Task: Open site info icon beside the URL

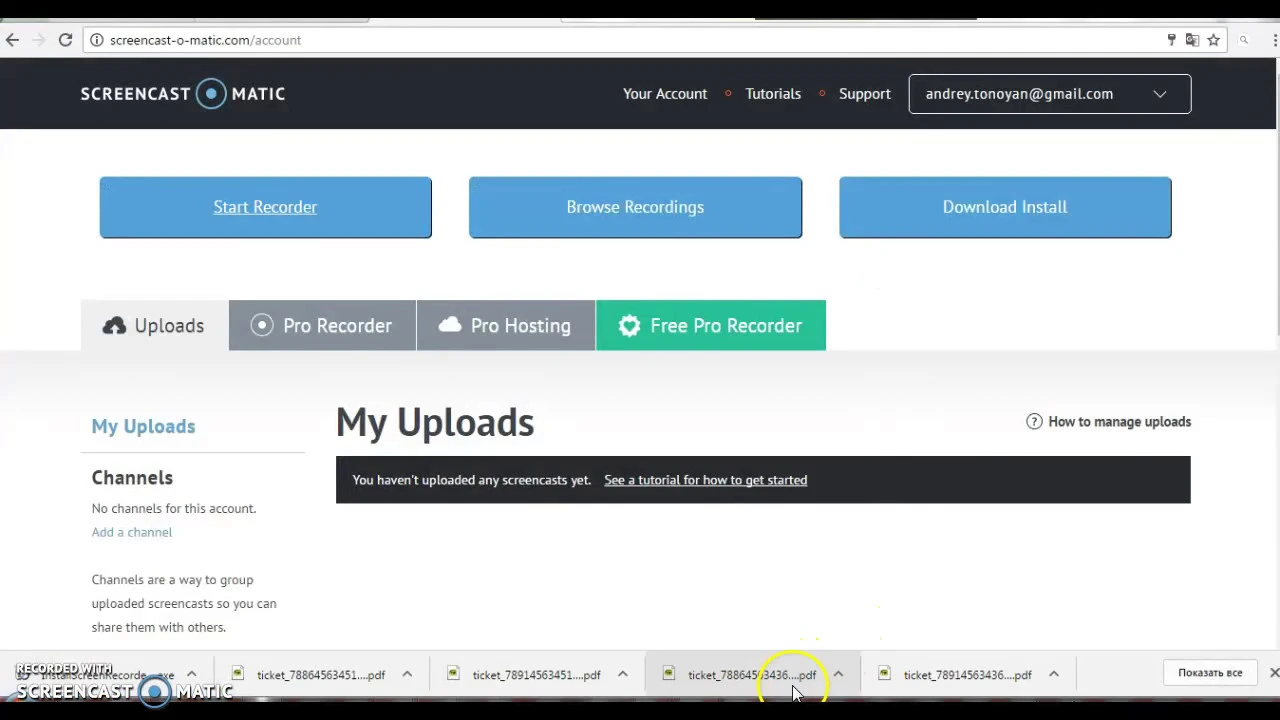Action: [97, 40]
